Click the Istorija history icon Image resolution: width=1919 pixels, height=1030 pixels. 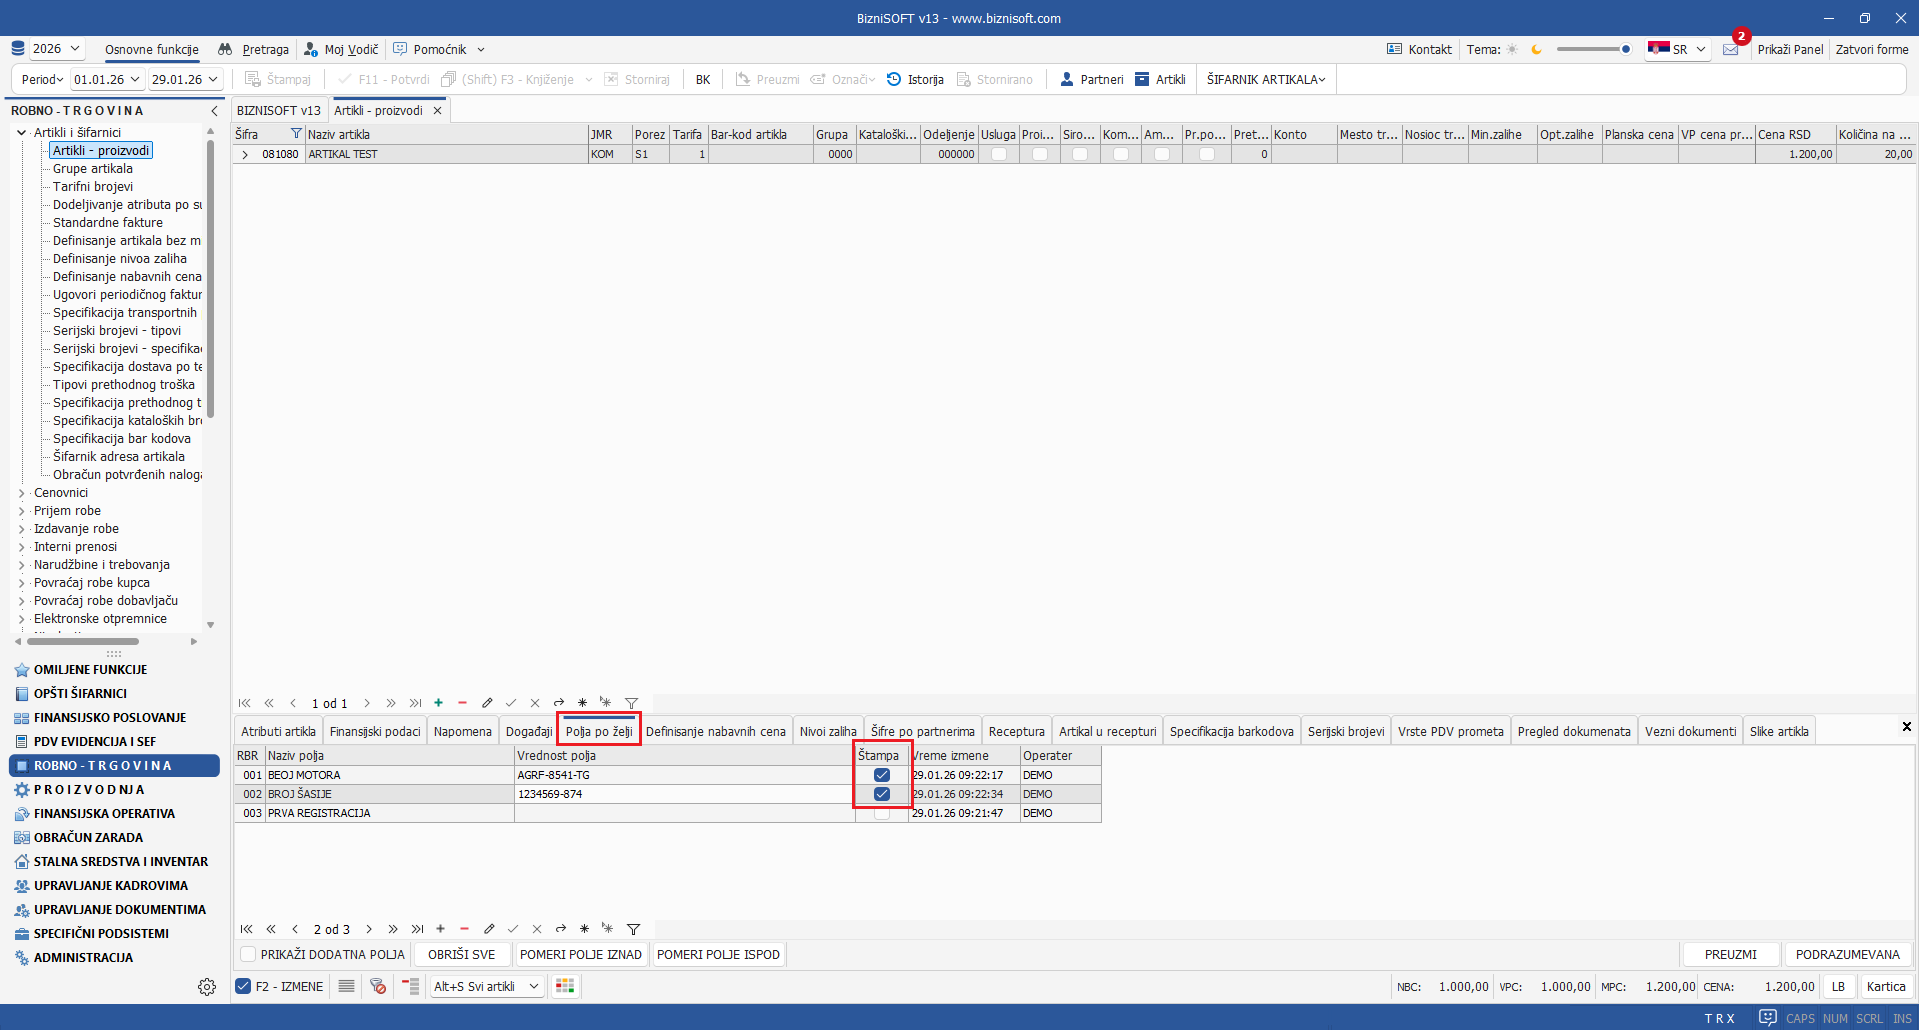(894, 79)
